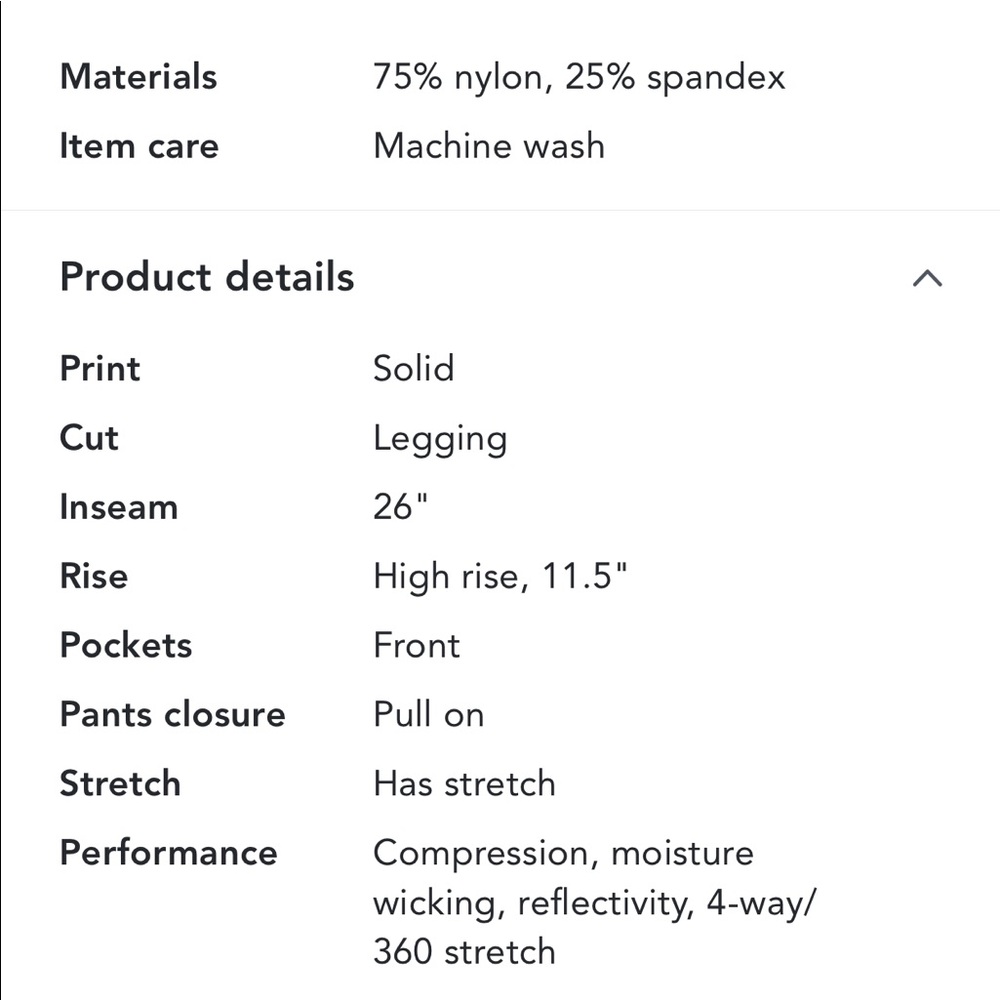Click the Product details section header
The width and height of the screenshot is (1000, 1000).
[206, 278]
